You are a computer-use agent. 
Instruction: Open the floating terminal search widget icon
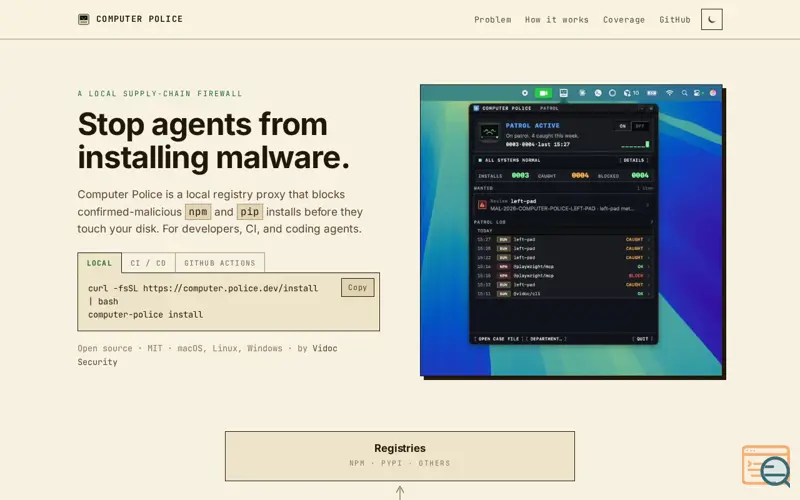(766, 466)
